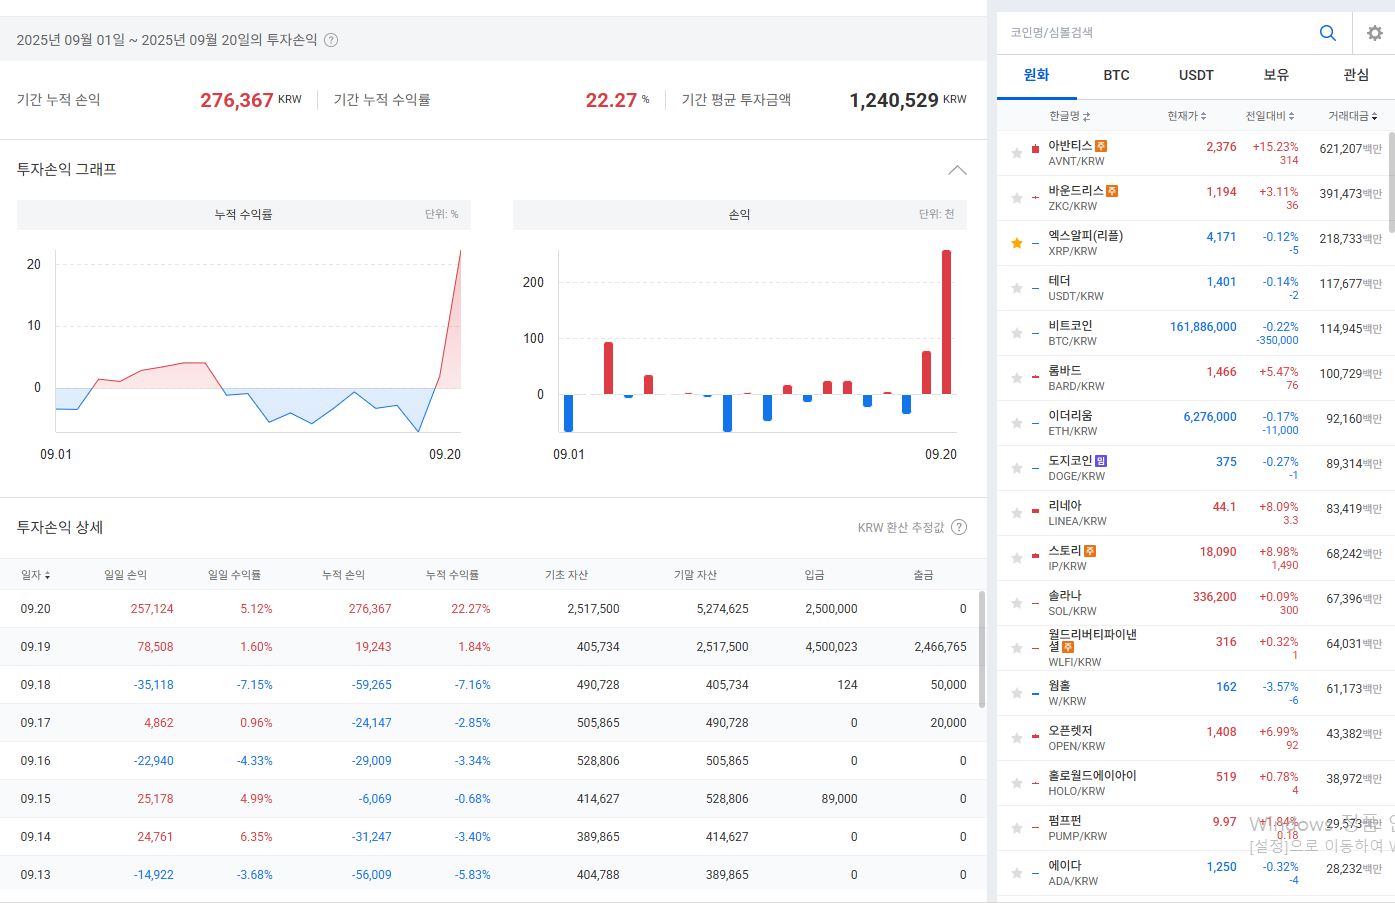Click the 09.15 deposit value 89,000
This screenshot has height=903, width=1395.
click(839, 799)
